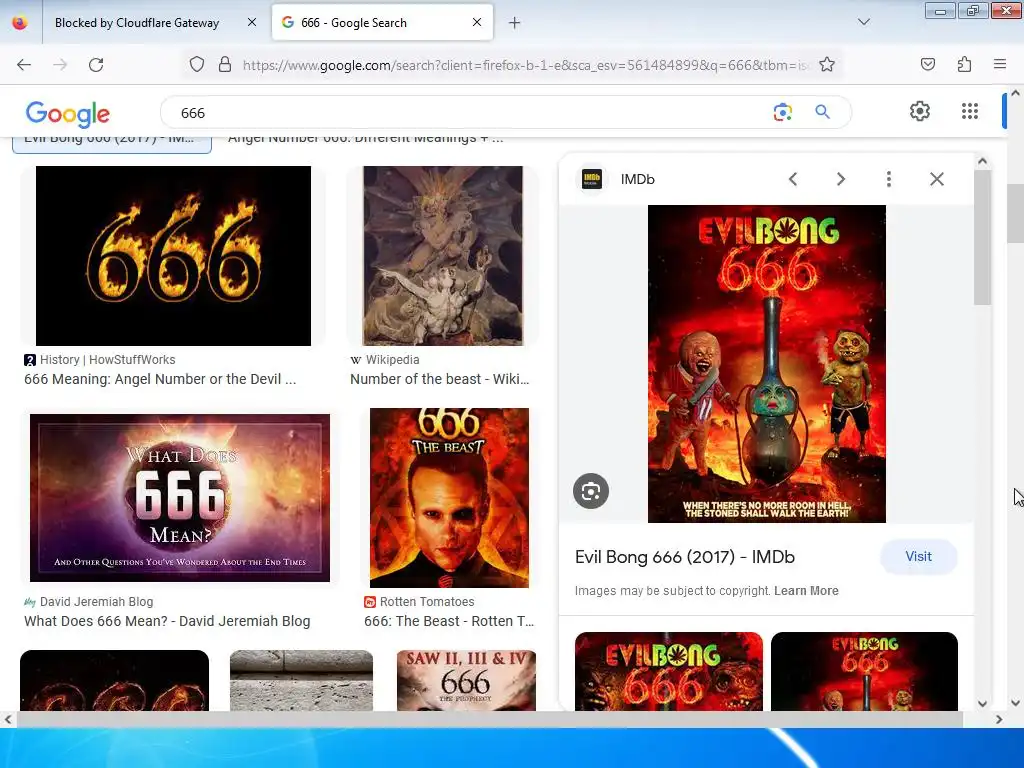
Task: Click horizontal scrollbar left arrow
Action: [x=7, y=719]
